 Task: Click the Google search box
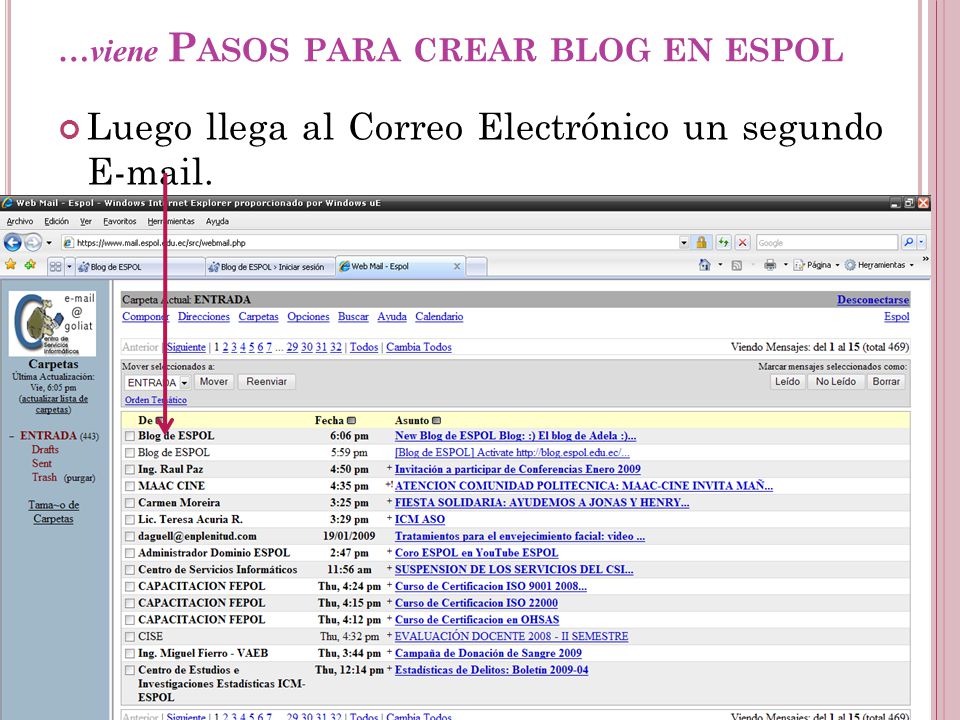827,242
